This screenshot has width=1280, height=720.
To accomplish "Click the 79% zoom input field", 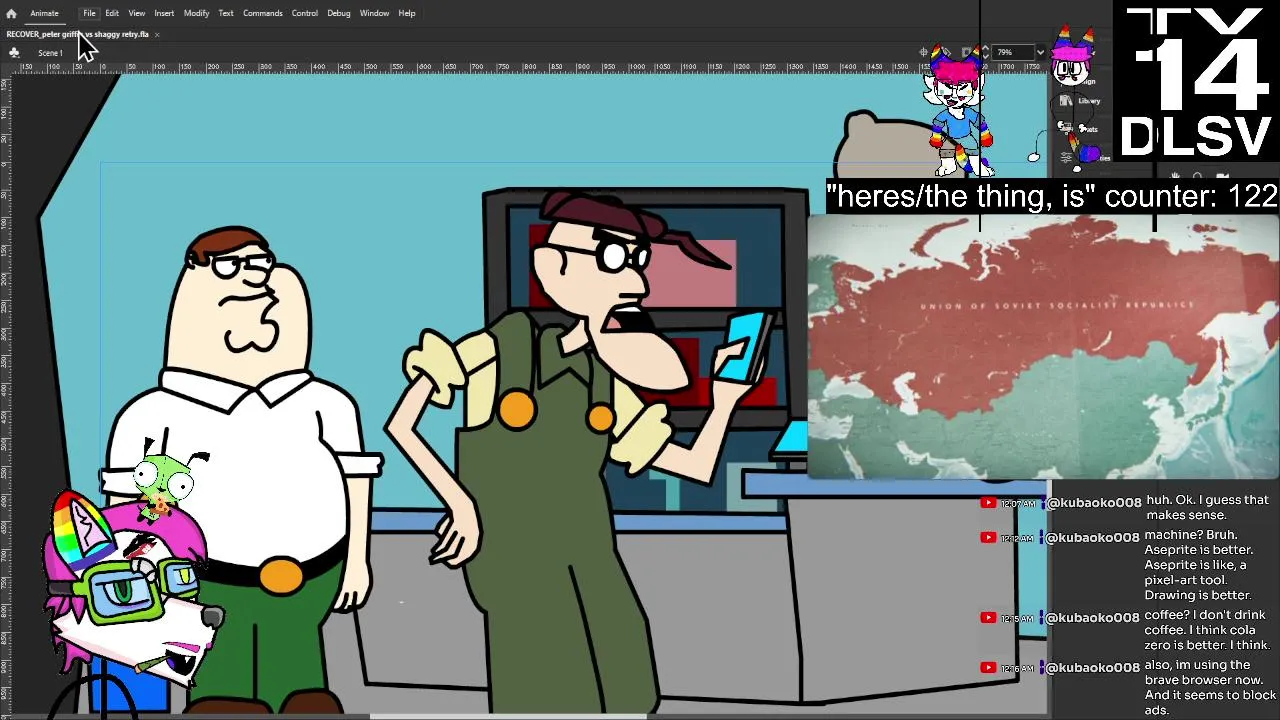I will click(1012, 52).
